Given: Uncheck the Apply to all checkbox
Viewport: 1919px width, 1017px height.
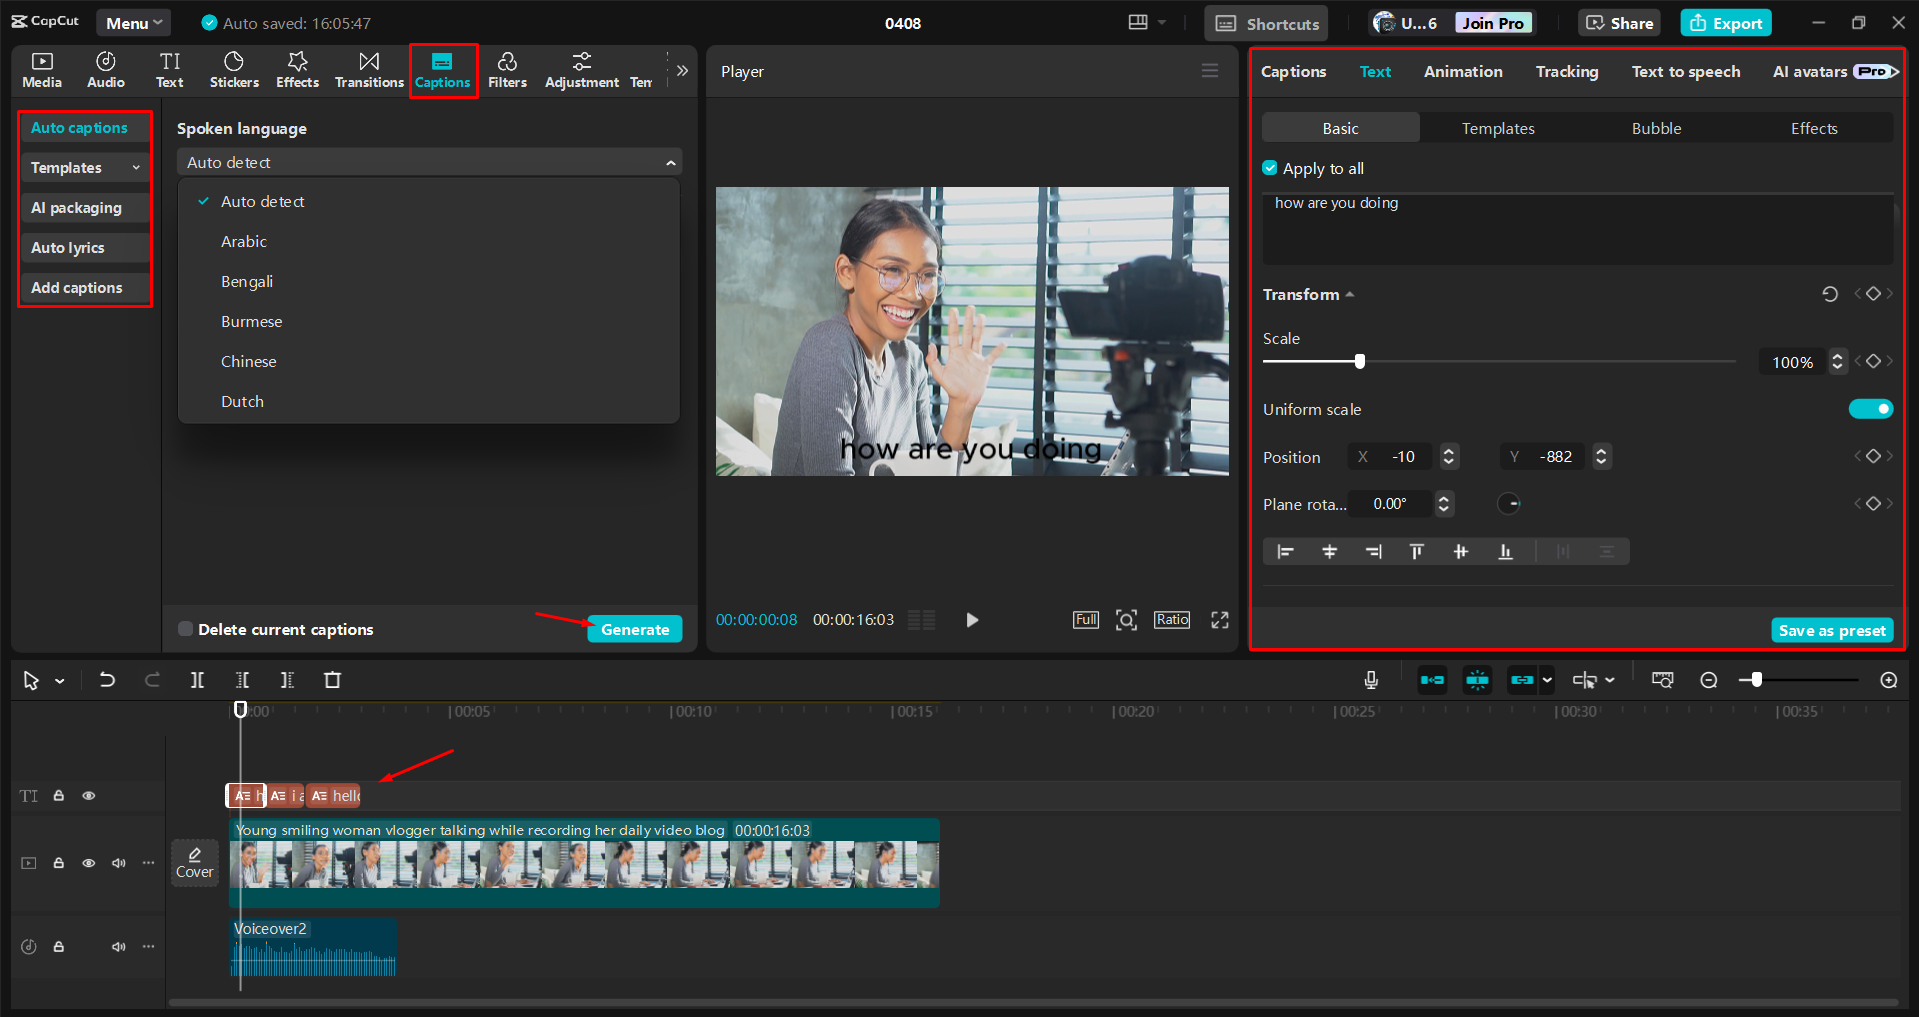Looking at the screenshot, I should coord(1269,168).
